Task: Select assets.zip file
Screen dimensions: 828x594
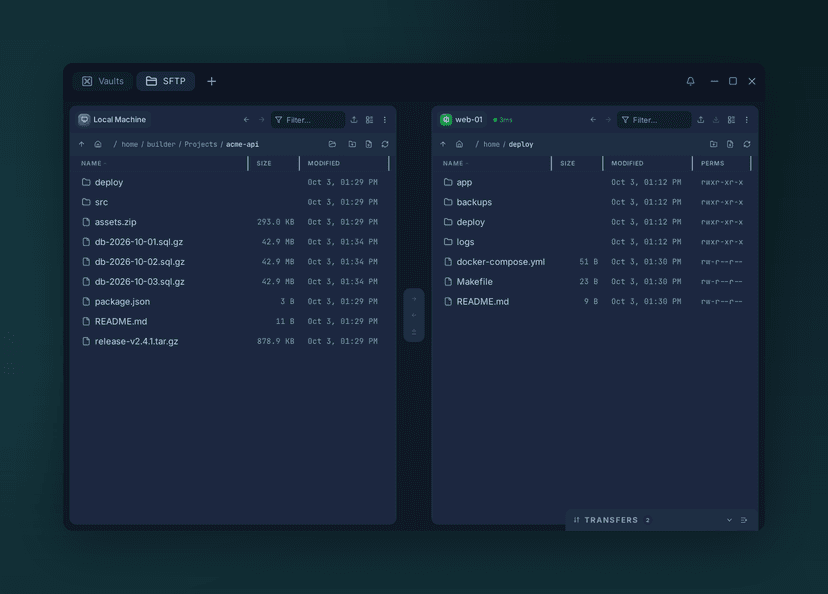Action: [x=233, y=222]
